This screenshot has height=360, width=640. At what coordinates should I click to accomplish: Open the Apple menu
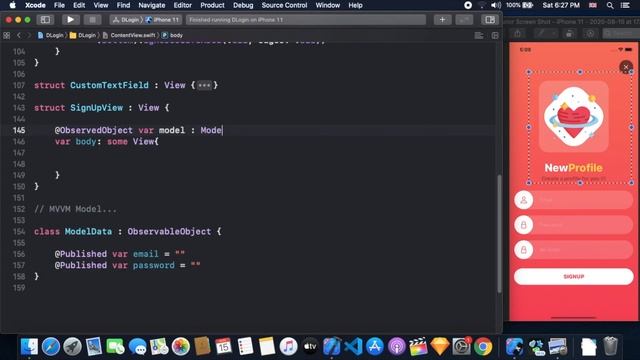click(12, 5)
